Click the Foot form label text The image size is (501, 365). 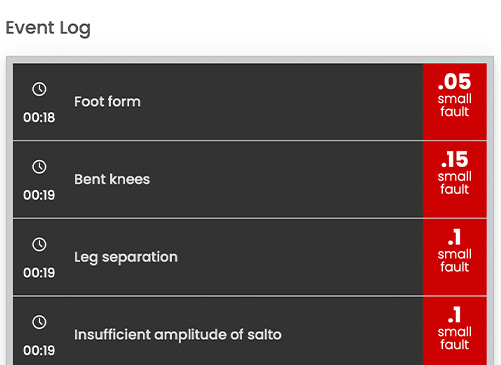107,102
